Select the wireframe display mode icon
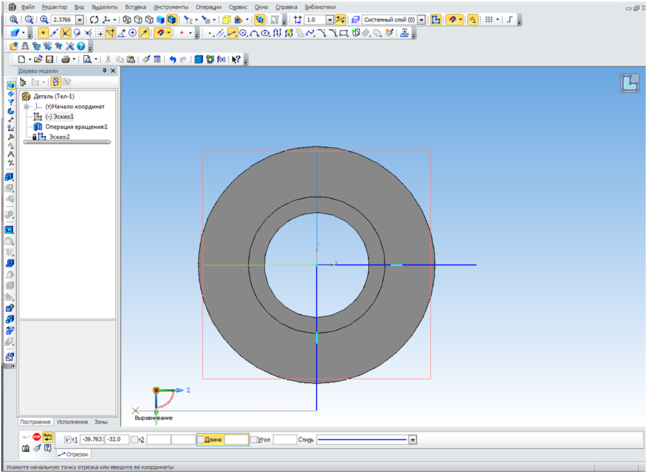 coord(127,19)
